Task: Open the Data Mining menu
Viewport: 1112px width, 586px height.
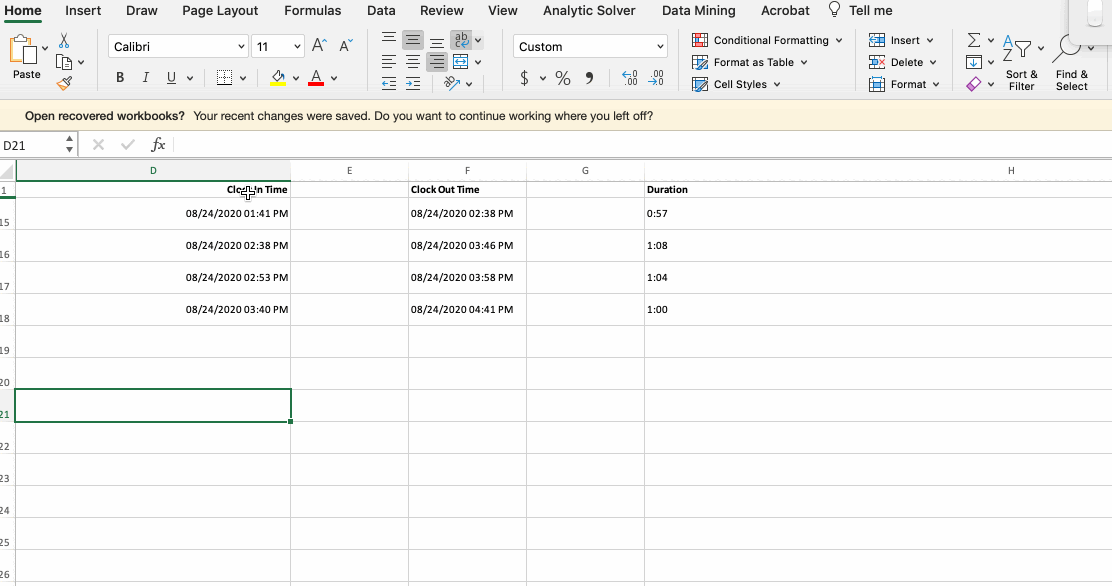Action: (698, 11)
